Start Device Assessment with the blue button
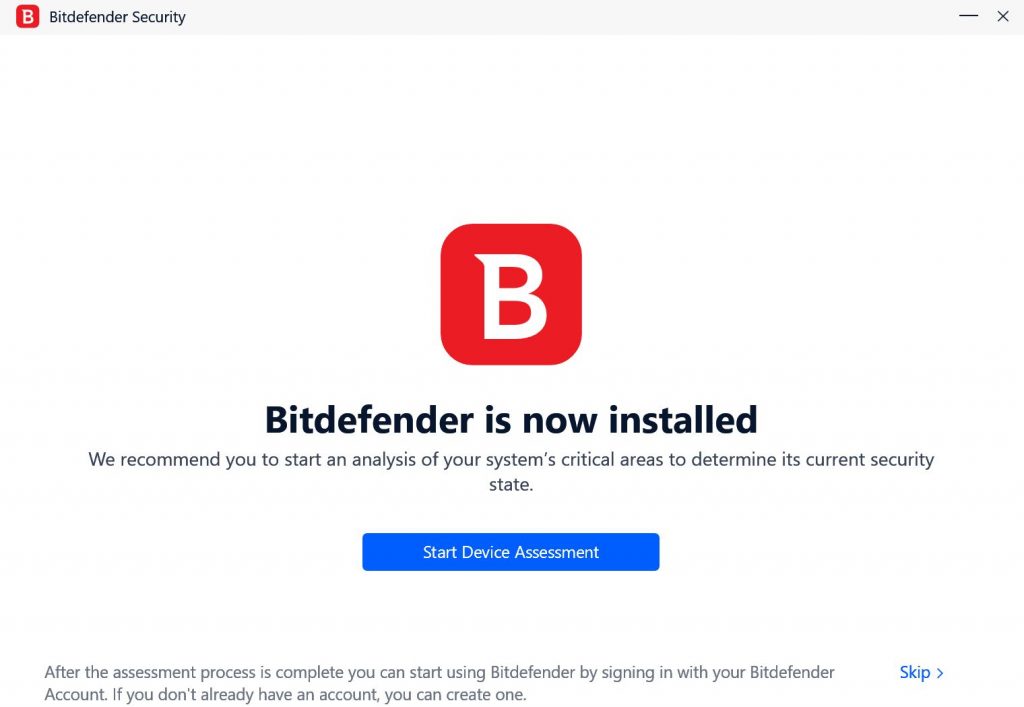 [511, 551]
